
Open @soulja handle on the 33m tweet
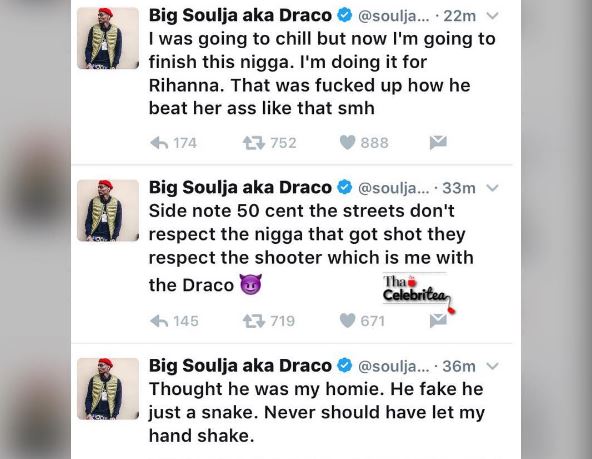click(393, 188)
